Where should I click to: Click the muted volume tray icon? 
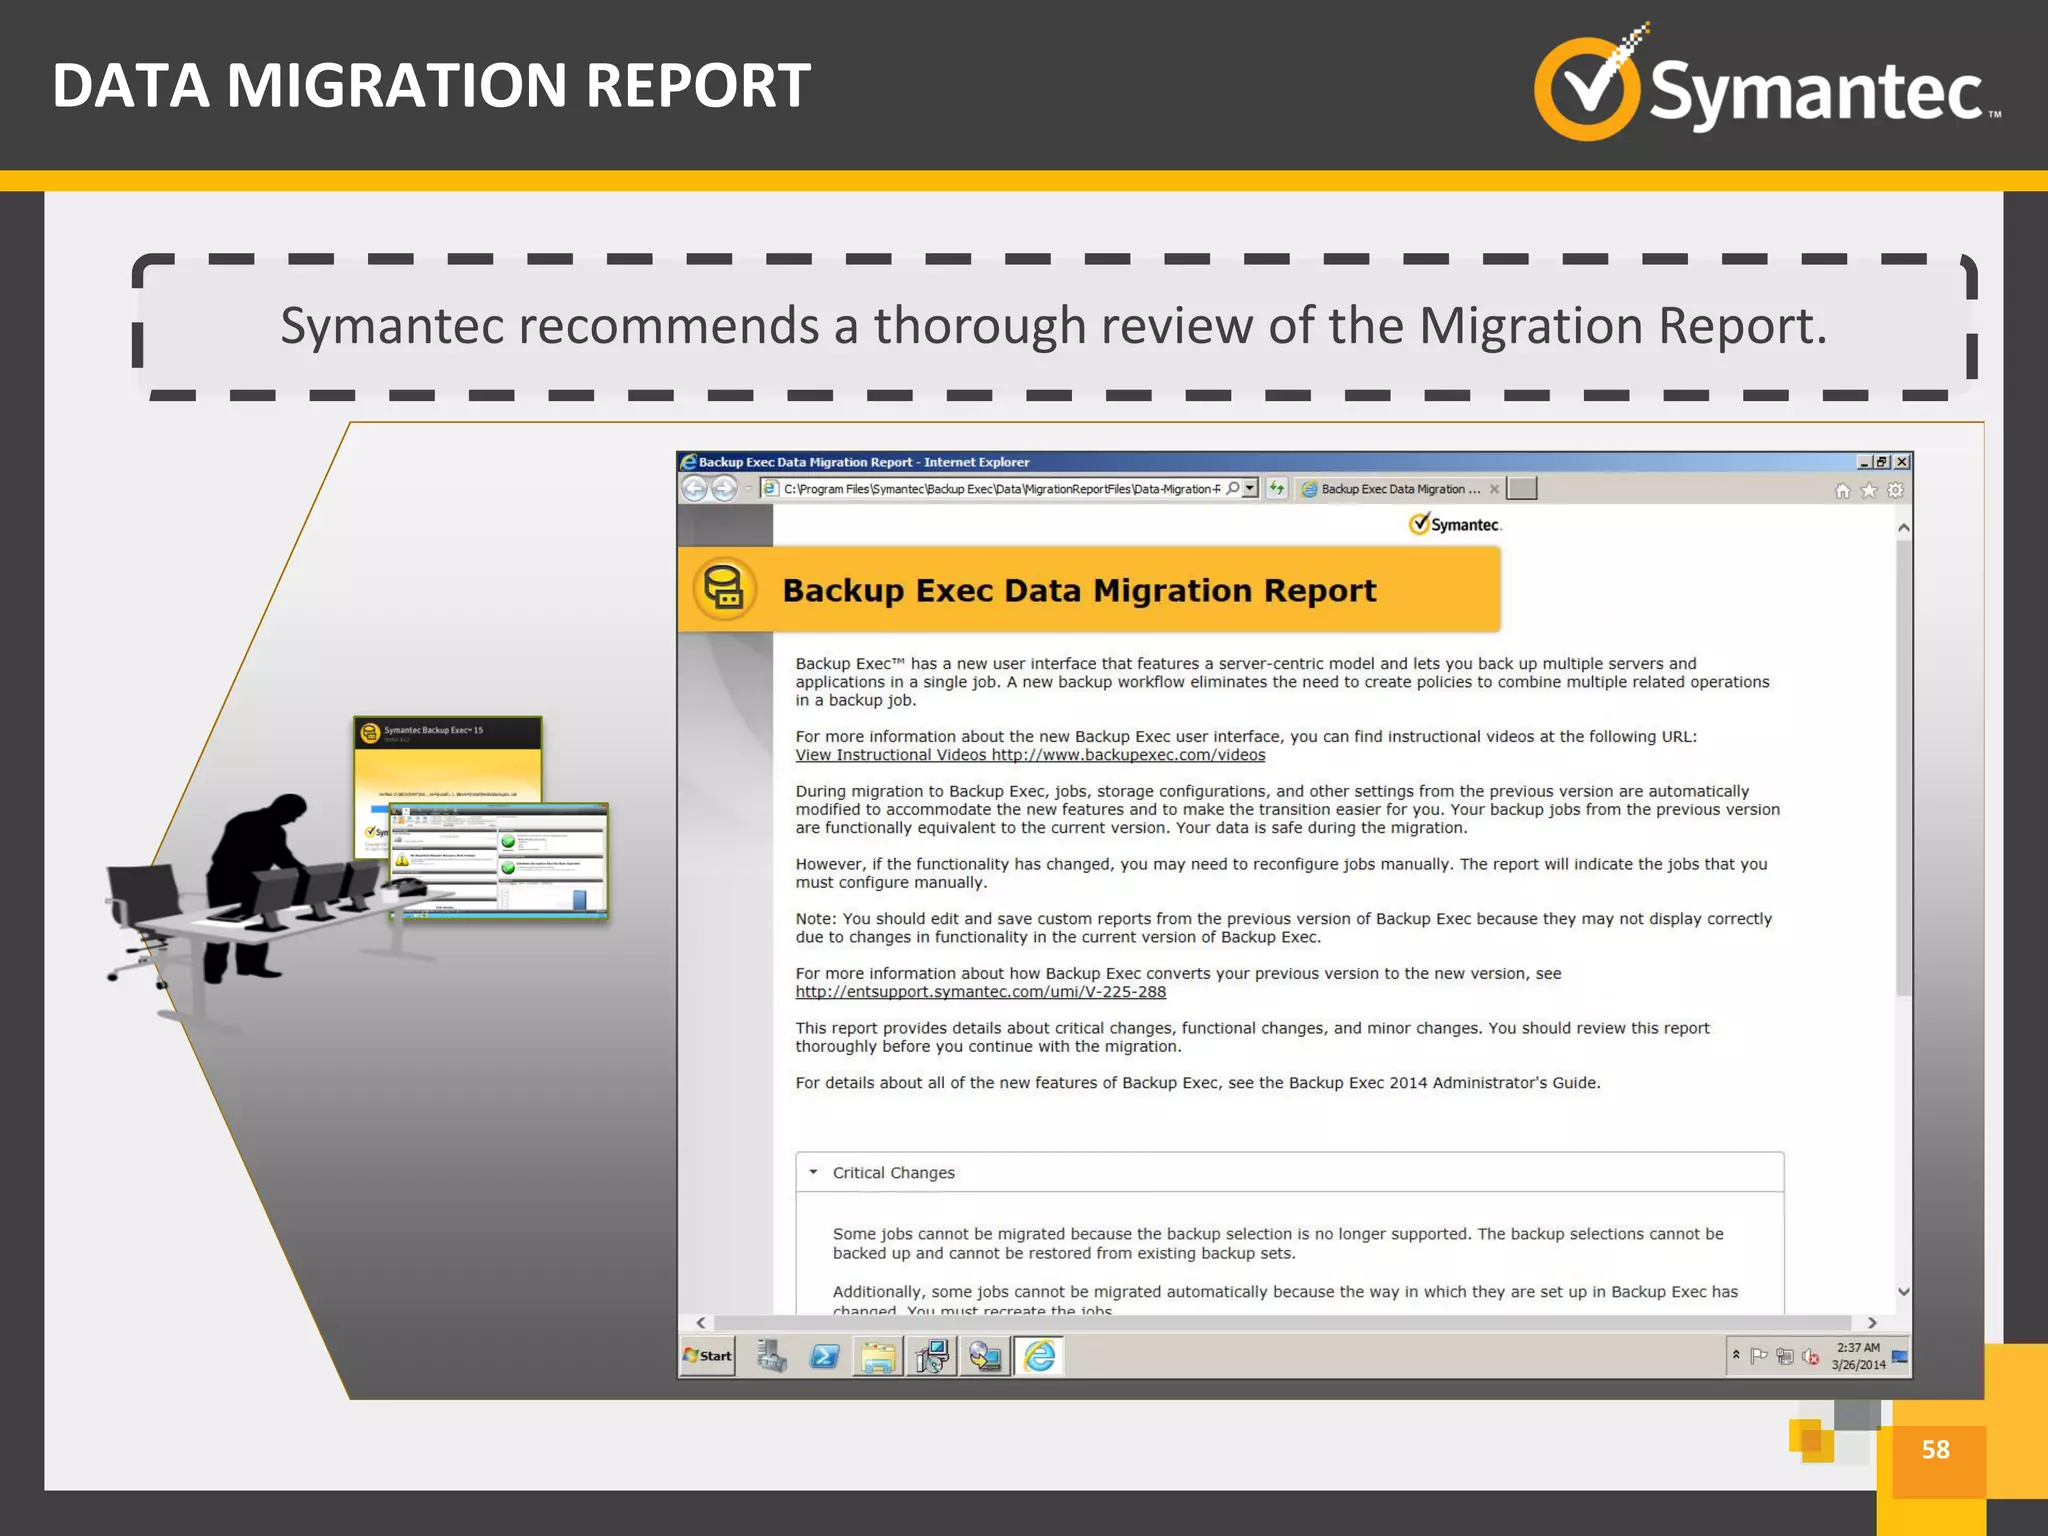1811,1357
